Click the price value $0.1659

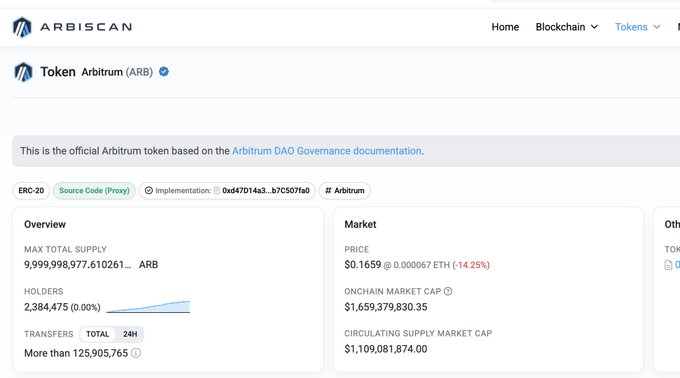pyautogui.click(x=363, y=264)
